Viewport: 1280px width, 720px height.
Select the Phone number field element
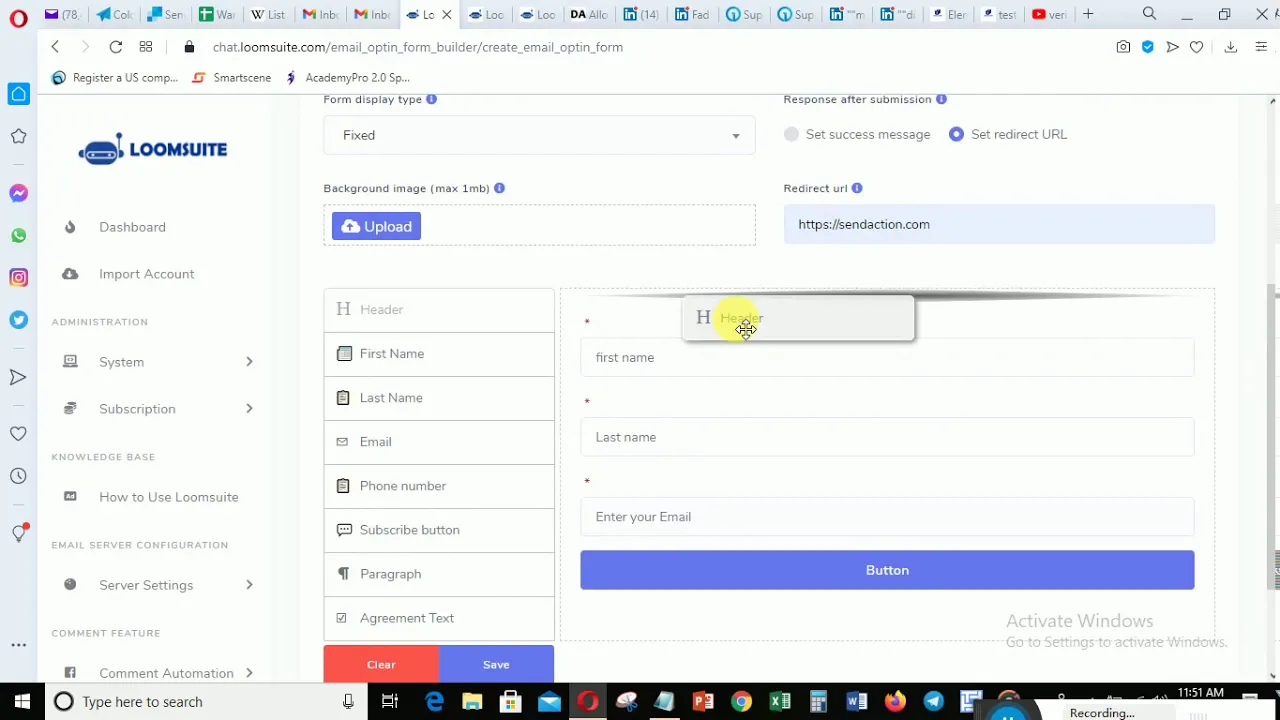(439, 486)
